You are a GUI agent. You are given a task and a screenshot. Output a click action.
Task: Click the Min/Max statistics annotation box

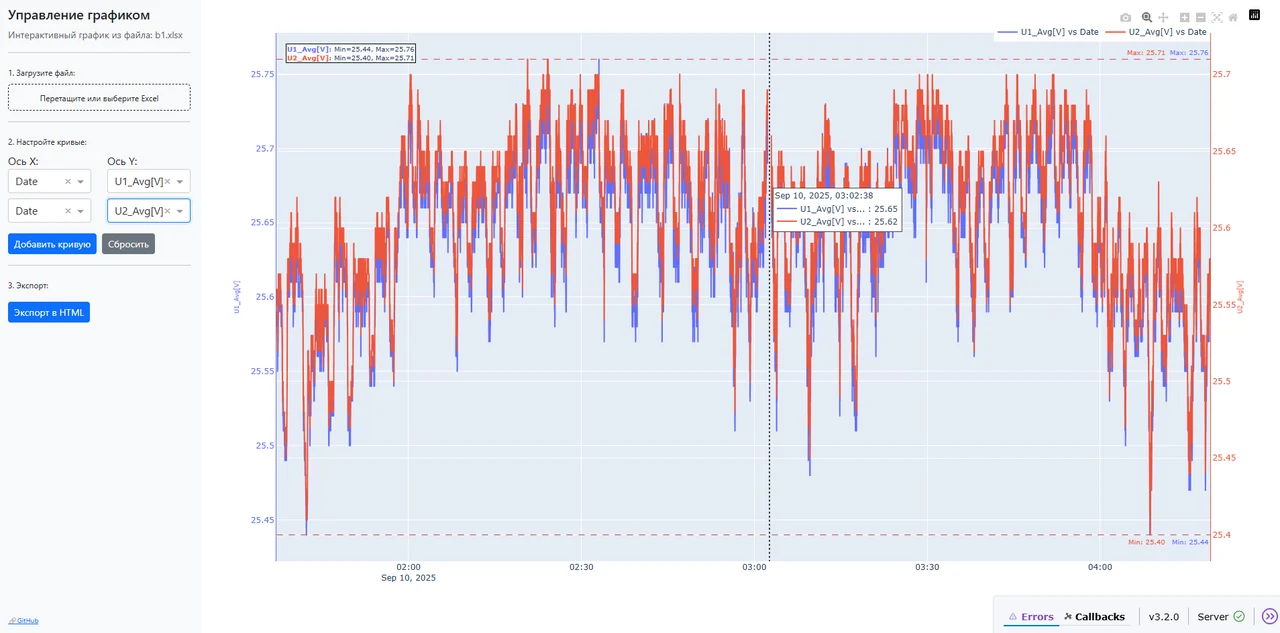[350, 54]
